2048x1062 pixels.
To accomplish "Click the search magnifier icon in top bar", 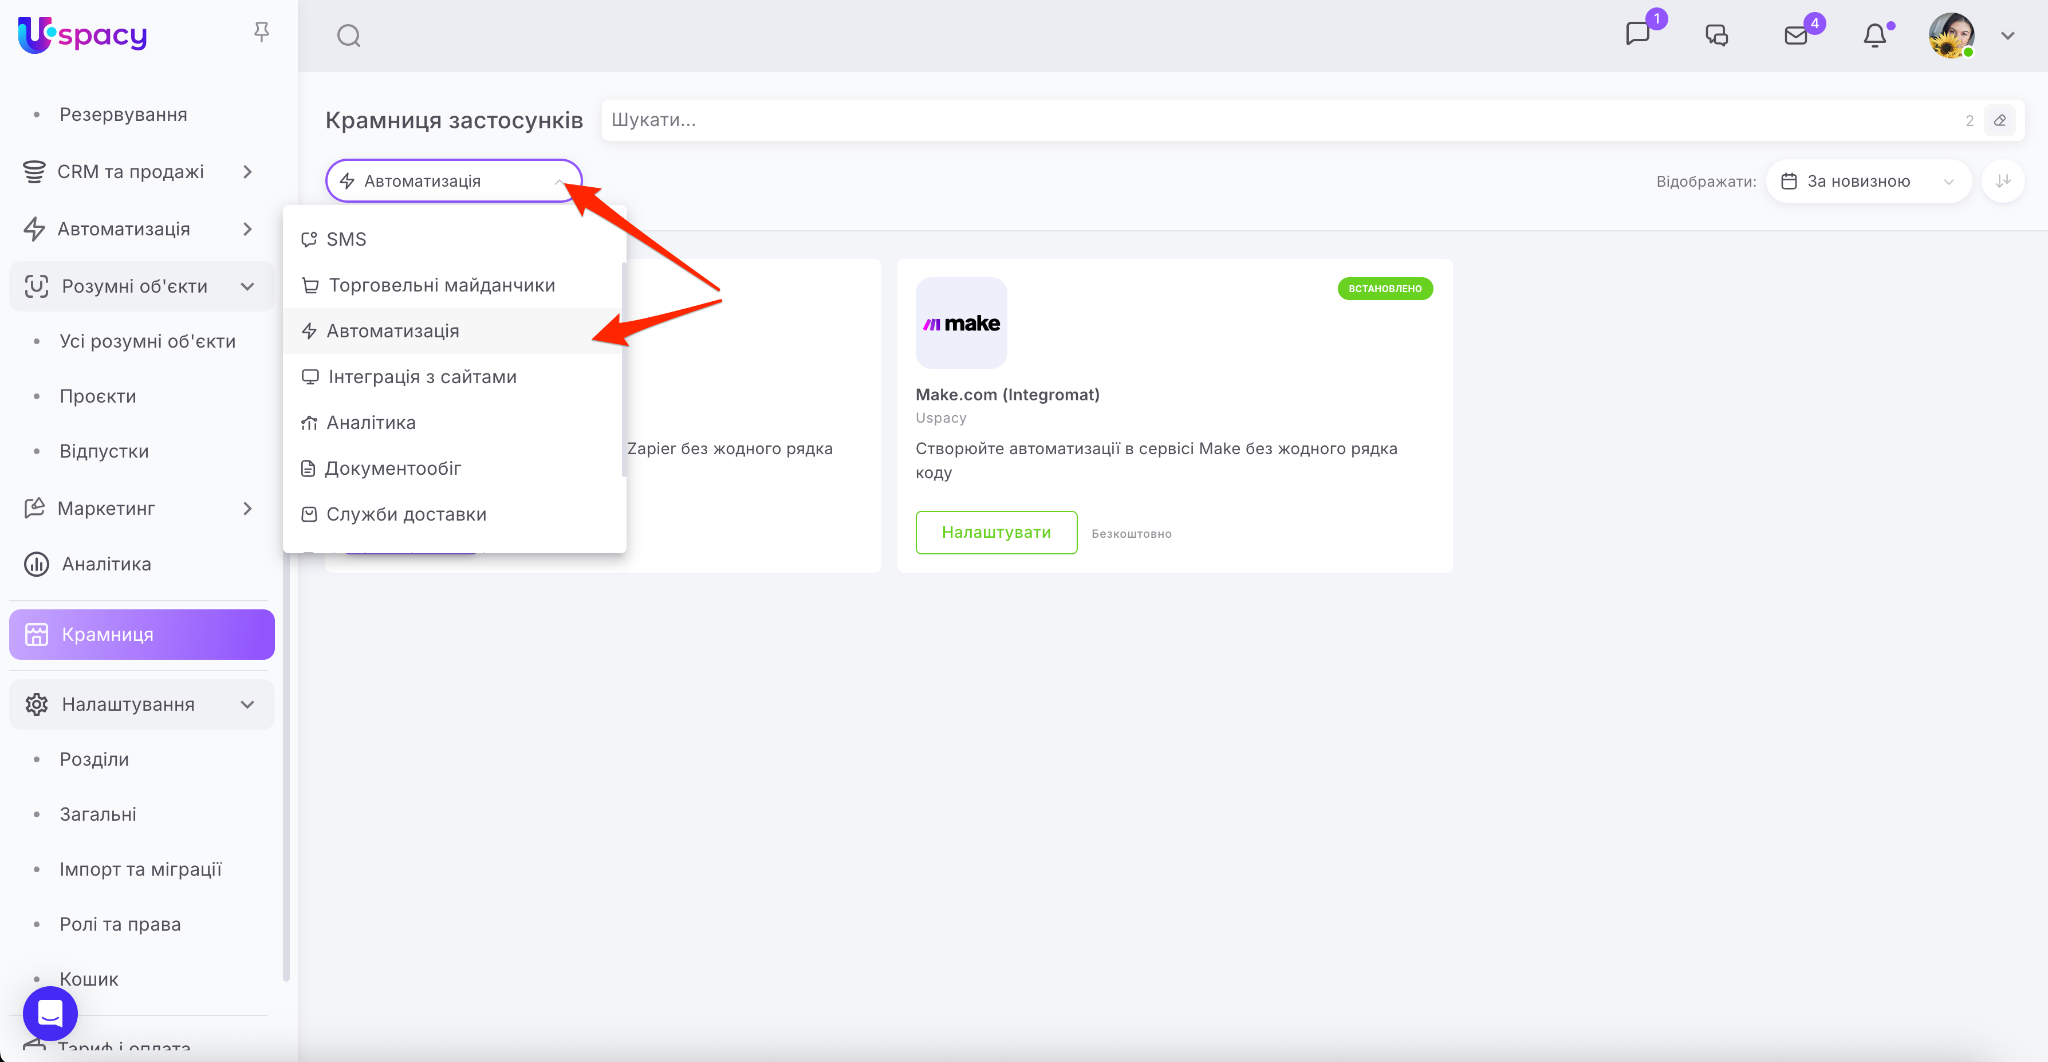I will (348, 36).
